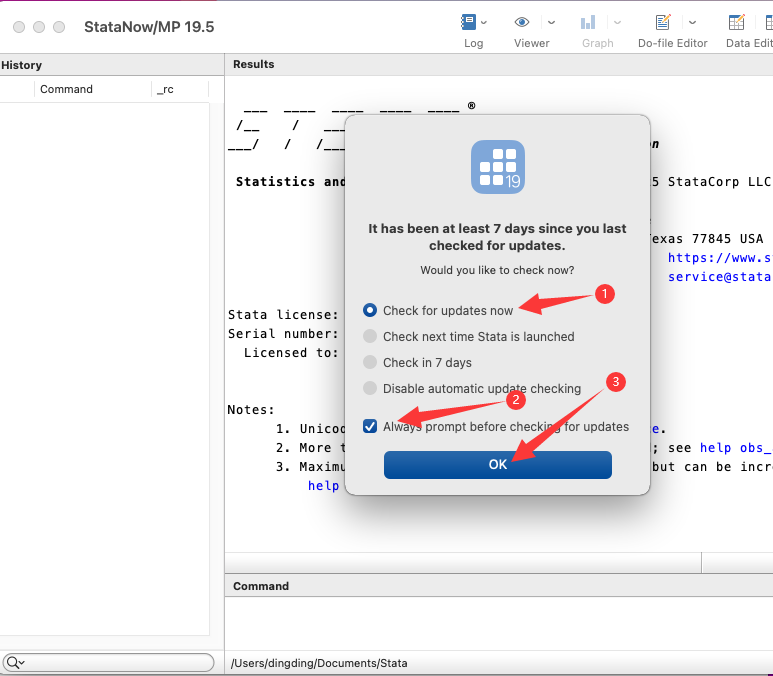Screen dimensions: 773x676
Task: Confirm the dialog with OK
Action: [x=497, y=464]
